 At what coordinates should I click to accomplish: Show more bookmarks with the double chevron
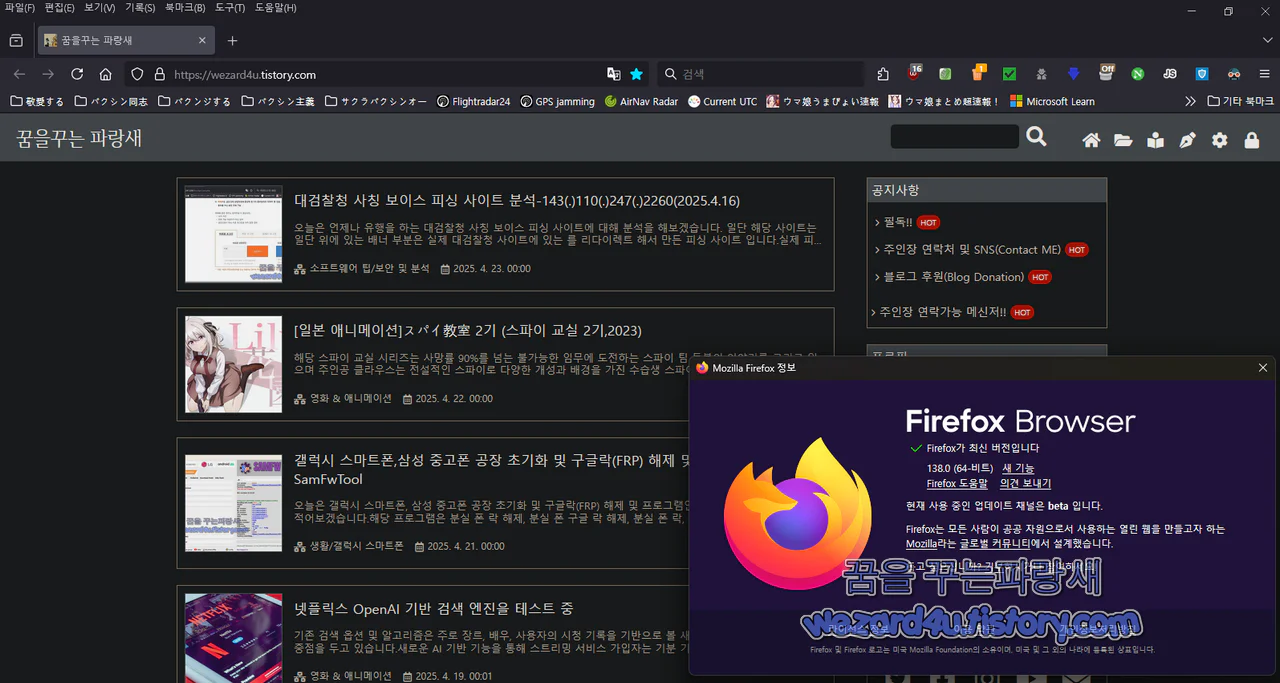(1190, 101)
